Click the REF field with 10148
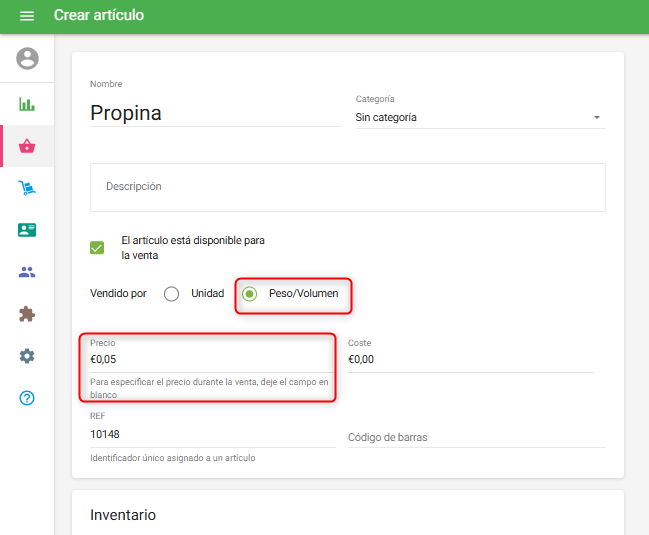Screen dimensions: 649x535 (212, 434)
